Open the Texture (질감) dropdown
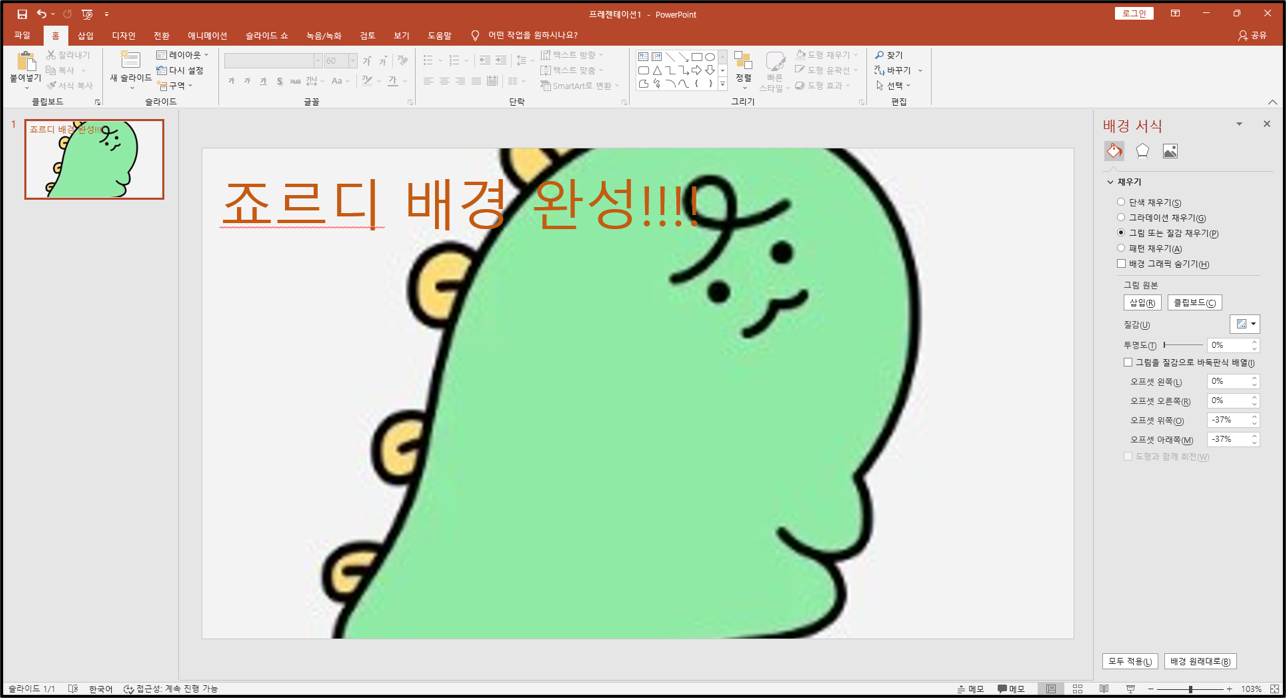Image resolution: width=1286 pixels, height=698 pixels. (x=1245, y=324)
